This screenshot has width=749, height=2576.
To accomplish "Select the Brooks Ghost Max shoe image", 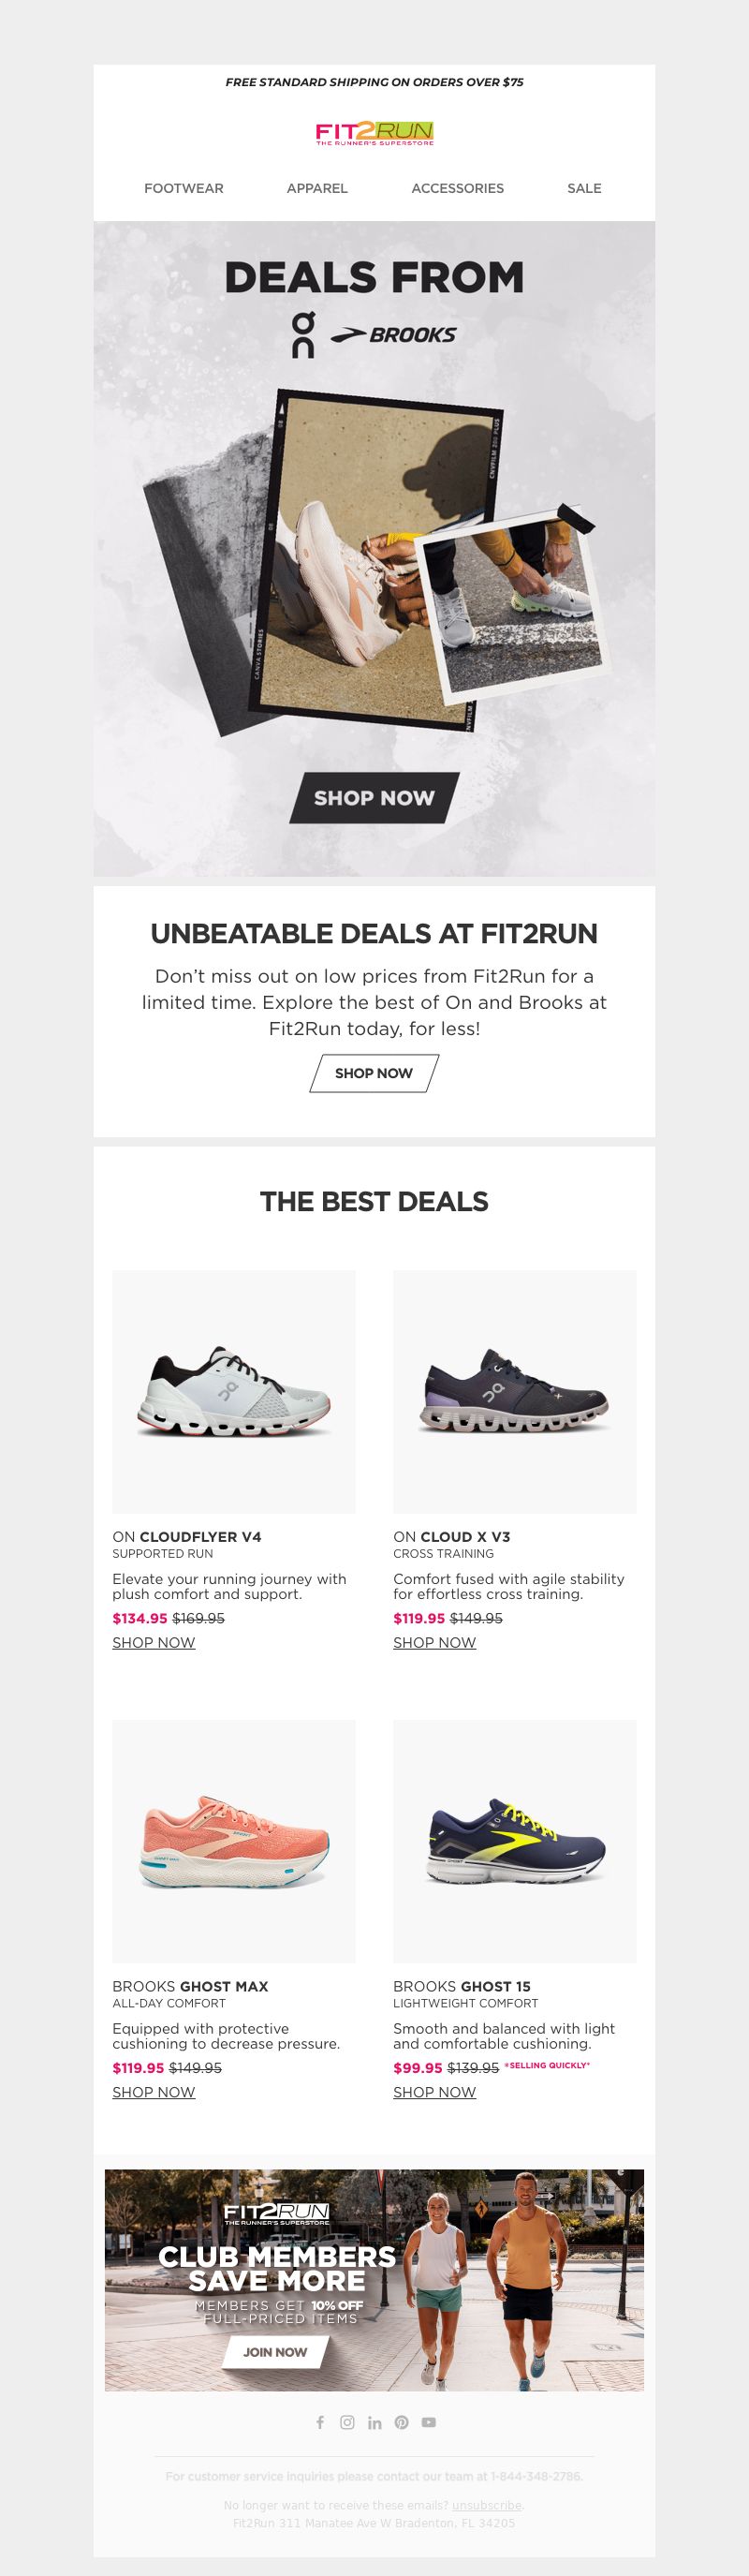I will 234,1841.
